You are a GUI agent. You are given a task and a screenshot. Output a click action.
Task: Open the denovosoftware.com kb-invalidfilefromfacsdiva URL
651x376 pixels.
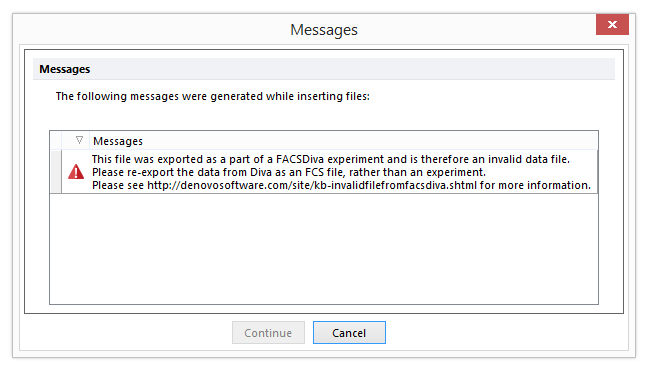(312, 185)
